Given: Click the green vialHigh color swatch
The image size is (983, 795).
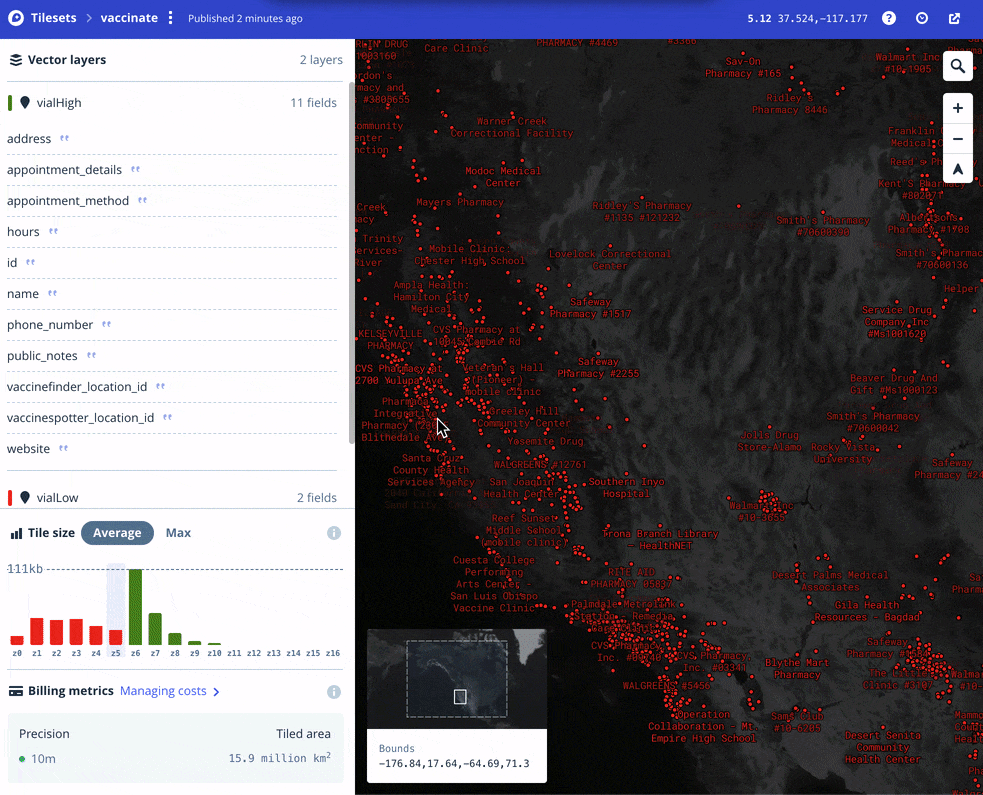Looking at the screenshot, I should click(9, 103).
